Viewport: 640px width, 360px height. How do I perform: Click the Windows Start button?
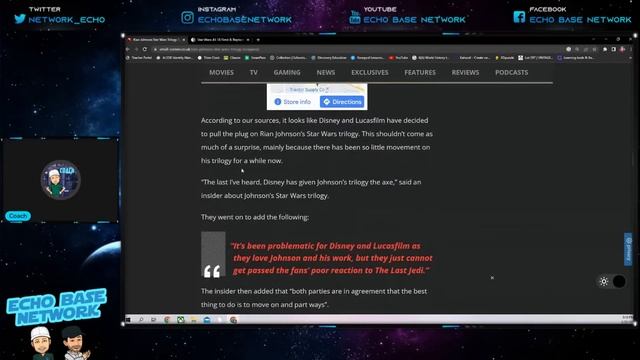point(128,320)
